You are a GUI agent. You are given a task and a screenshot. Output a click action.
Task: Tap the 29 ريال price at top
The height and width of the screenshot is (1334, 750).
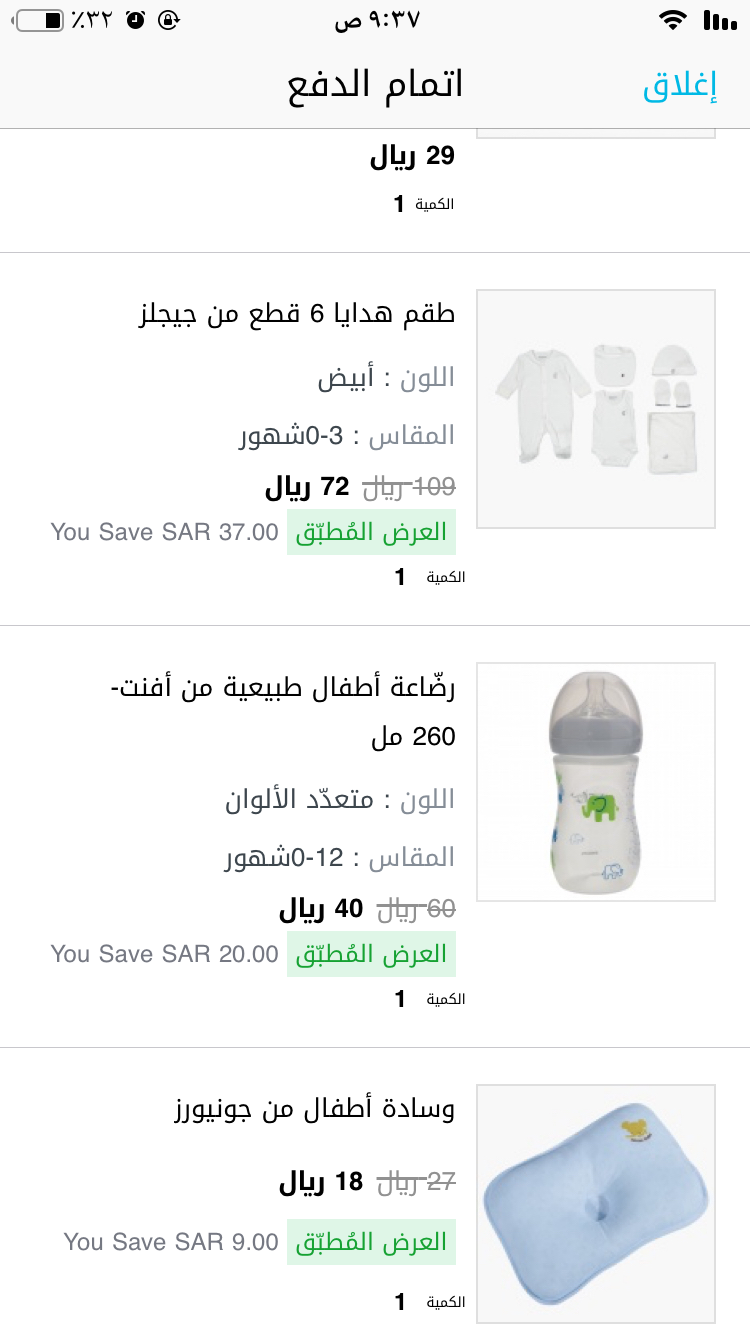[412, 156]
